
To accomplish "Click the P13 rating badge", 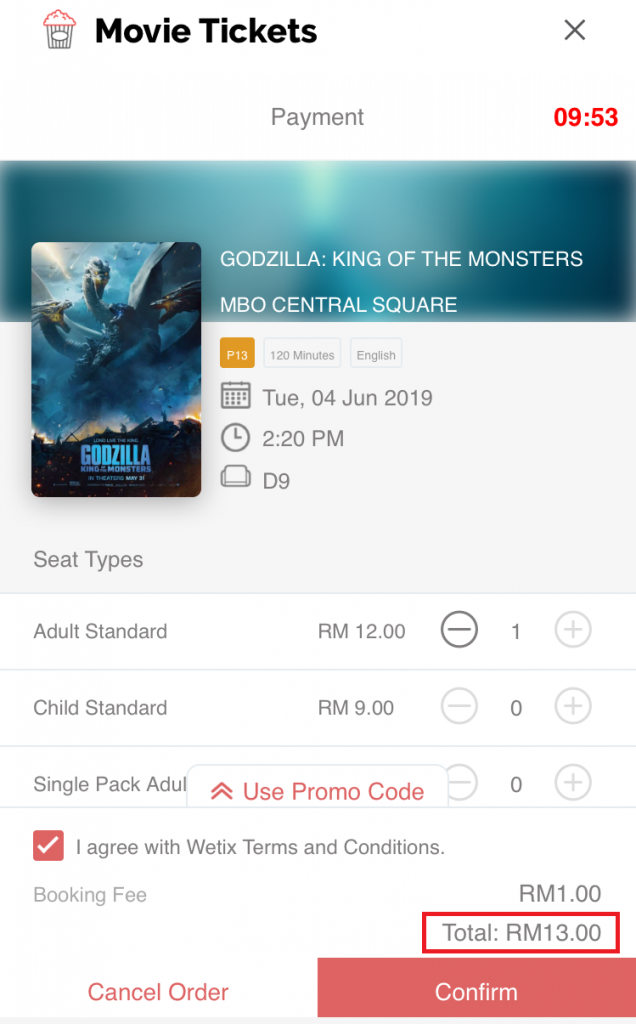I will [237, 354].
